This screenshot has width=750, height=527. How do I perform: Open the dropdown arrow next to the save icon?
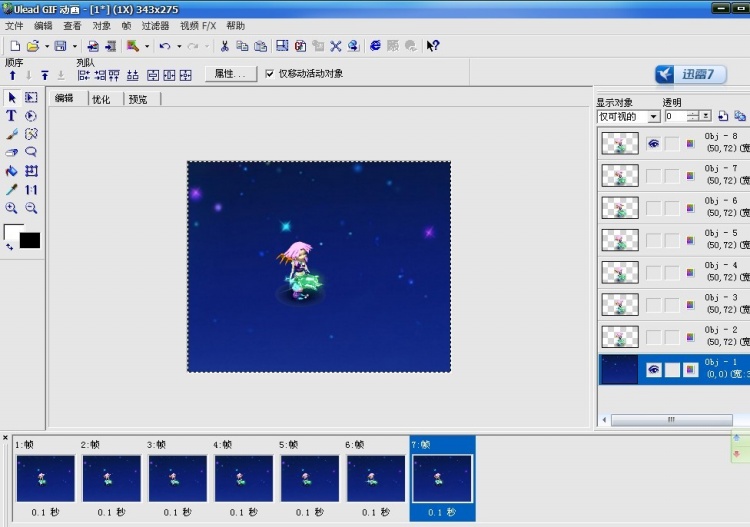point(75,46)
